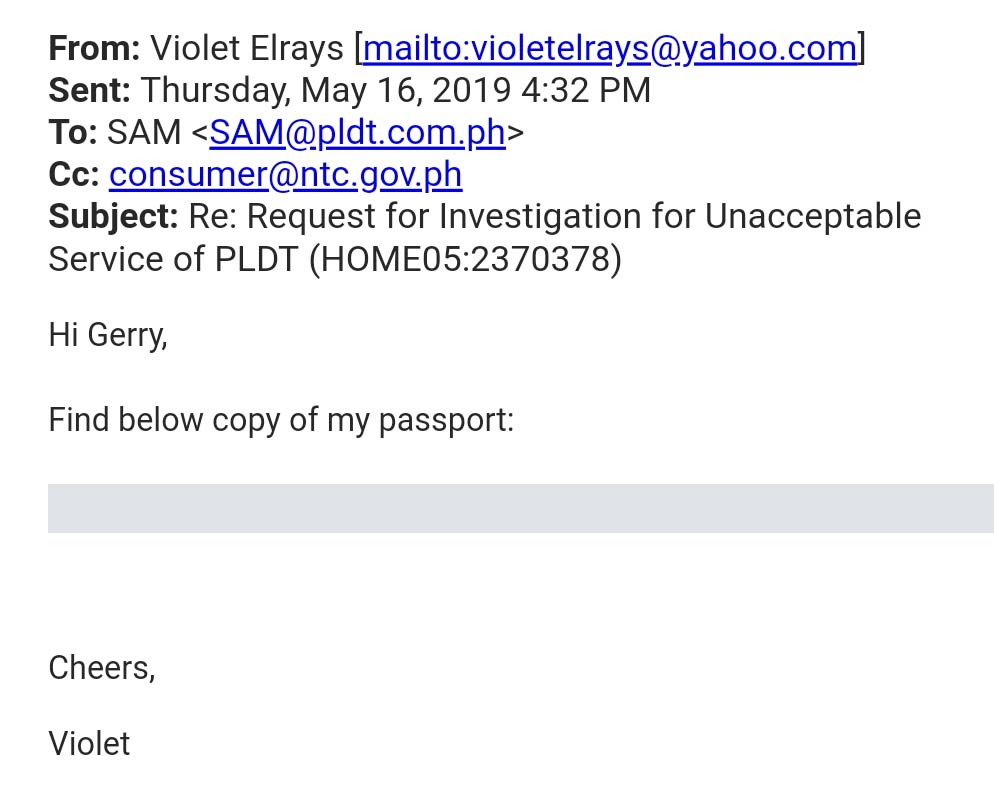Click the 4:32 PM sent time
The height and width of the screenshot is (810, 994).
(585, 90)
